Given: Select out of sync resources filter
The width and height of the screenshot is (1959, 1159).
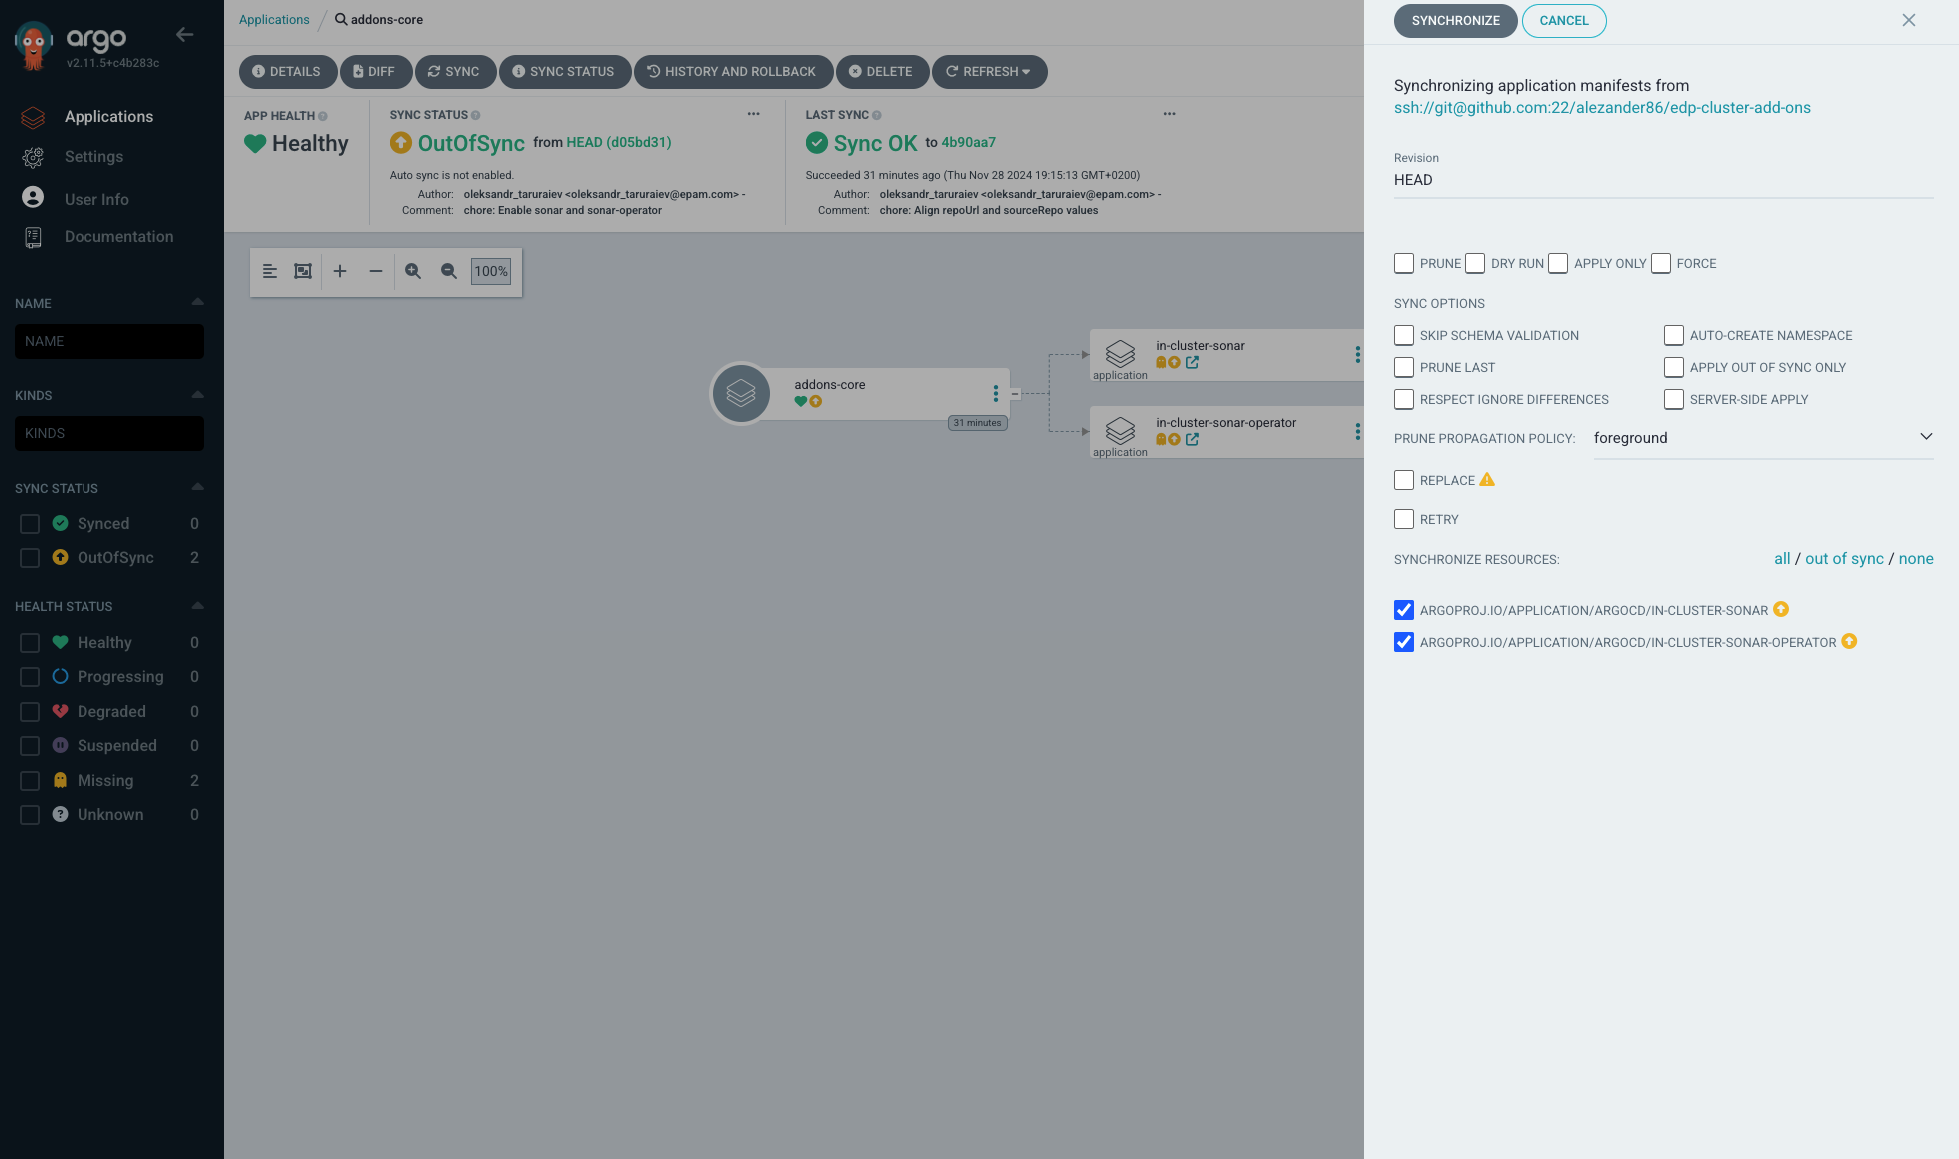Looking at the screenshot, I should tap(1844, 559).
